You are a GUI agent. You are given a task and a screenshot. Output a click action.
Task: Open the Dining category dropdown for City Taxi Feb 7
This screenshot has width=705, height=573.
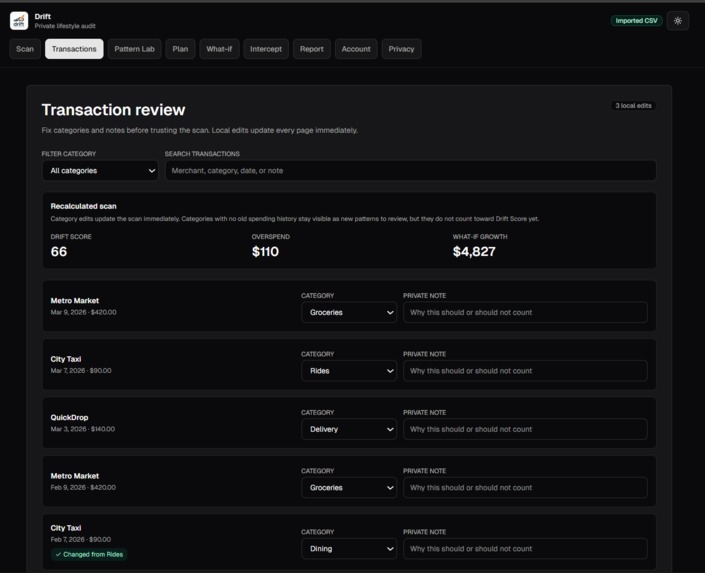tap(349, 549)
